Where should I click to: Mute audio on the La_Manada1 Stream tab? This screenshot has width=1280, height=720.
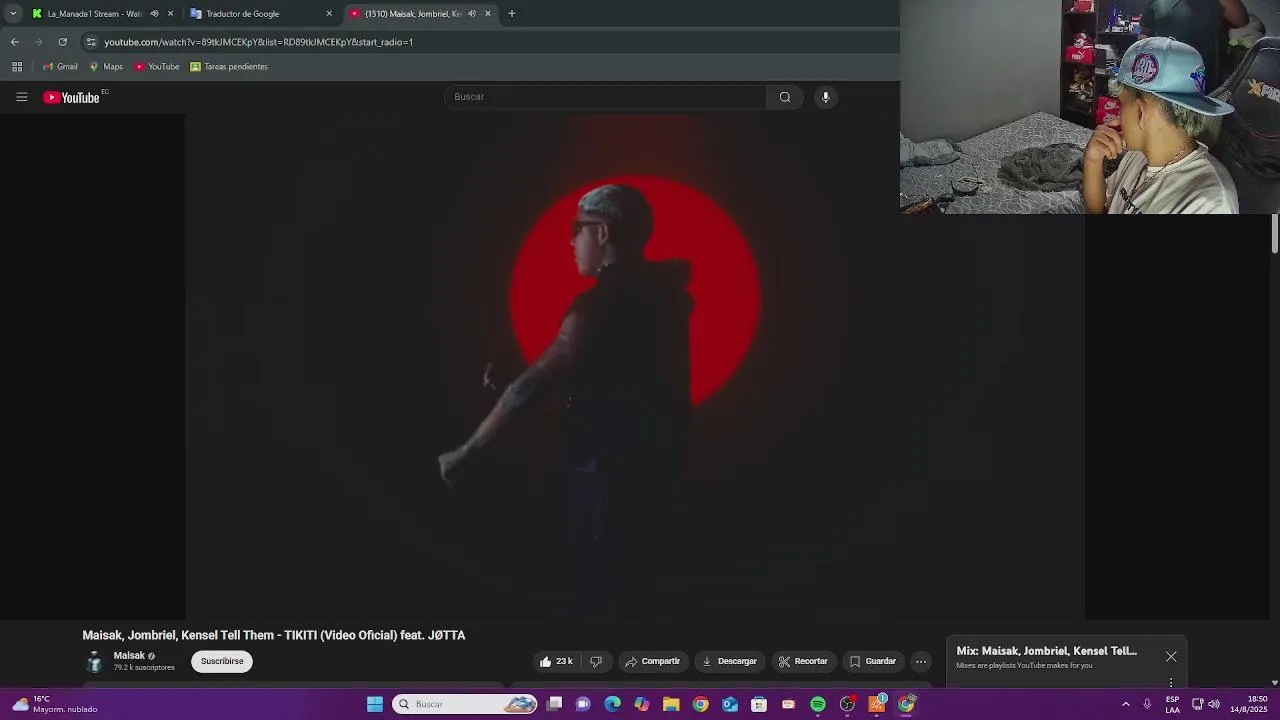(154, 14)
